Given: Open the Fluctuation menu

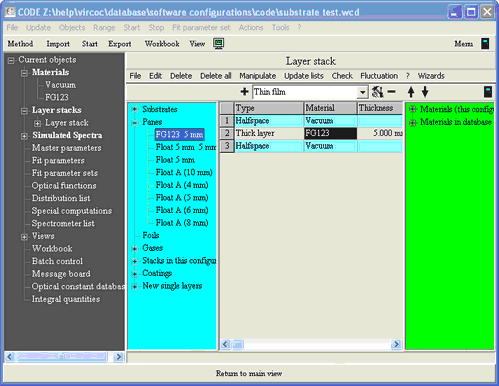Looking at the screenshot, I should point(379,76).
